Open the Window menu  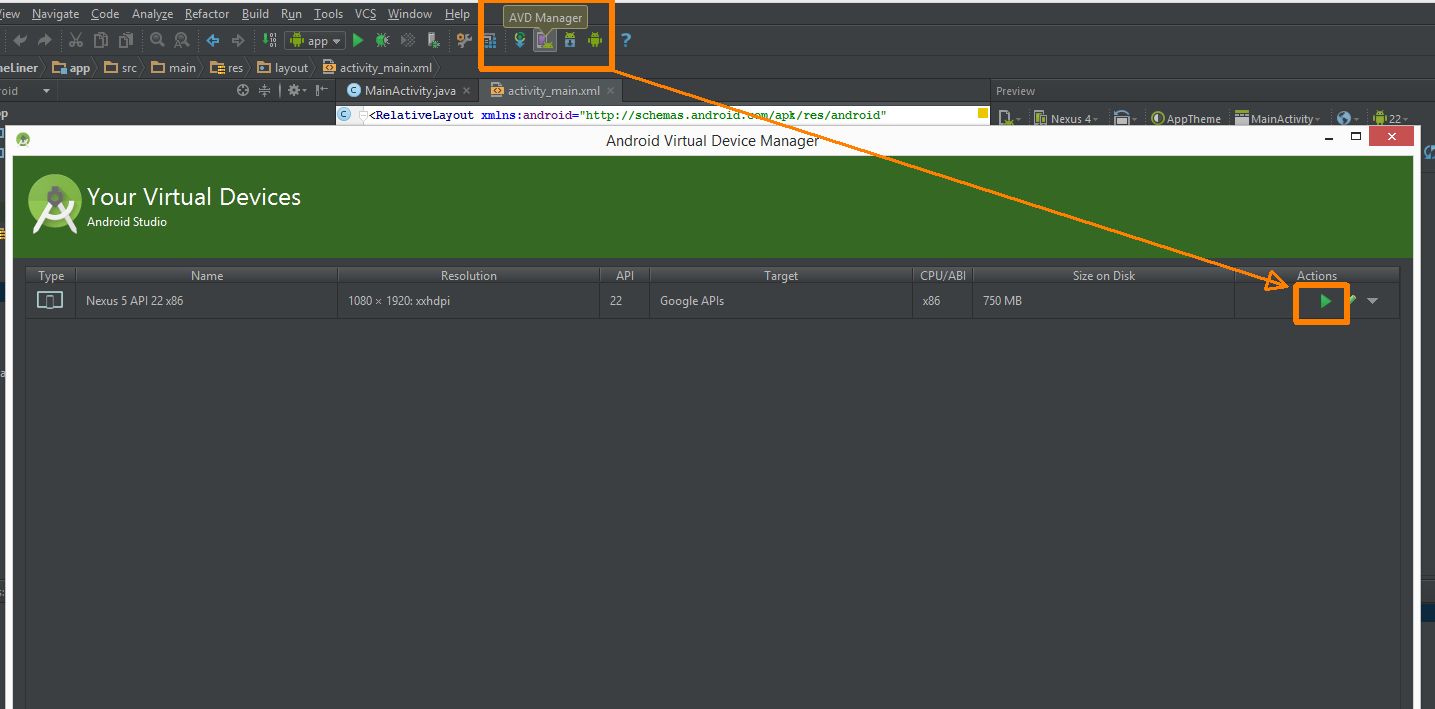coord(410,14)
